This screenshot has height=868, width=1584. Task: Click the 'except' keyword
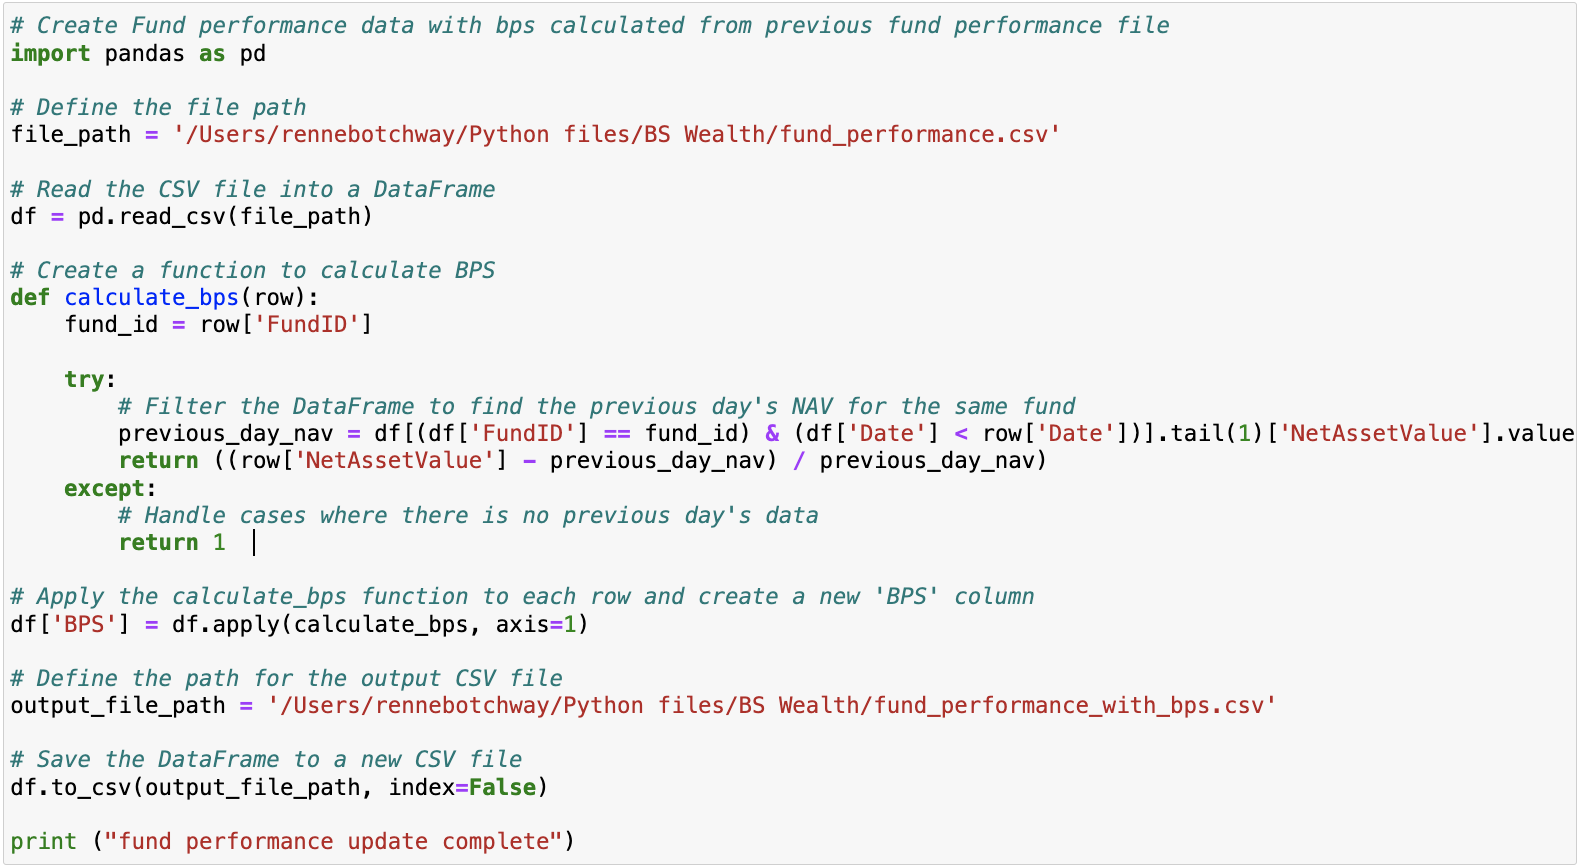pos(105,489)
